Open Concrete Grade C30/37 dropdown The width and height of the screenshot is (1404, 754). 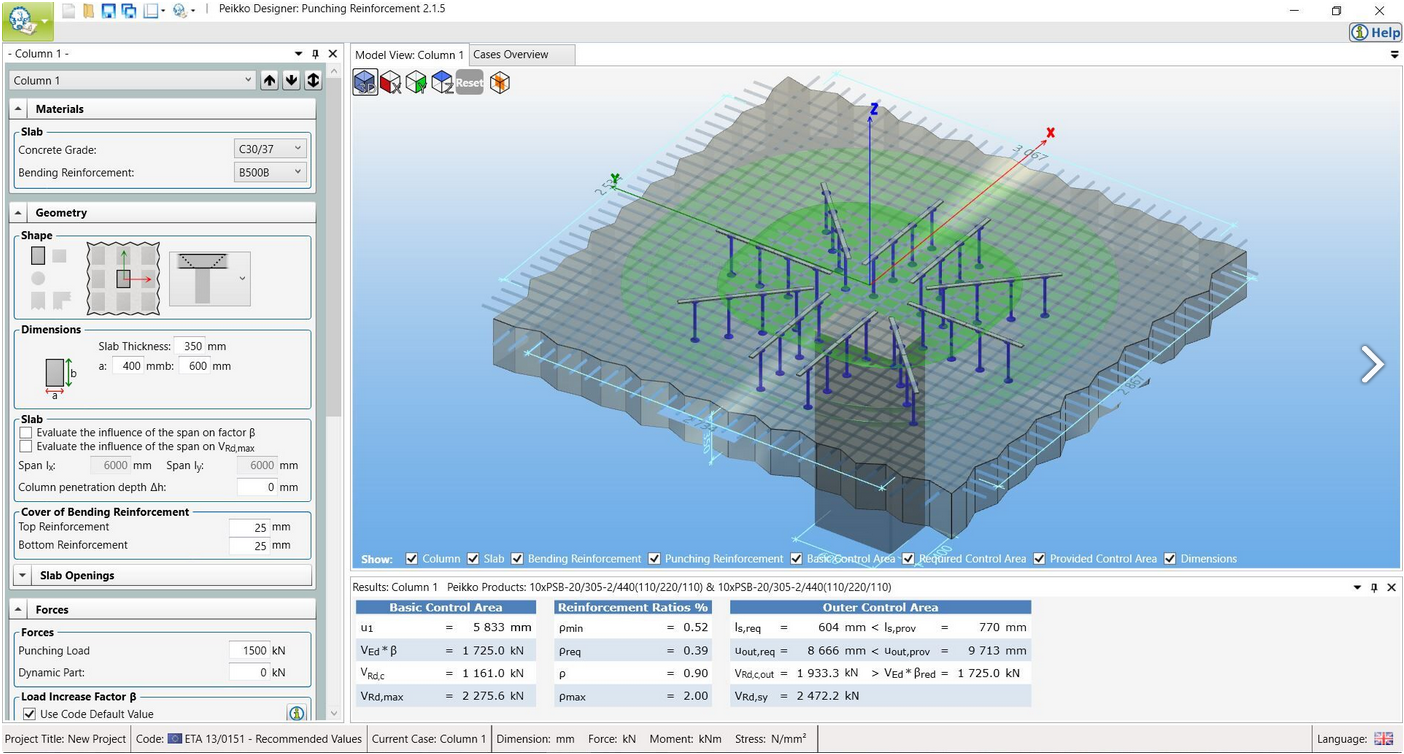(x=270, y=149)
